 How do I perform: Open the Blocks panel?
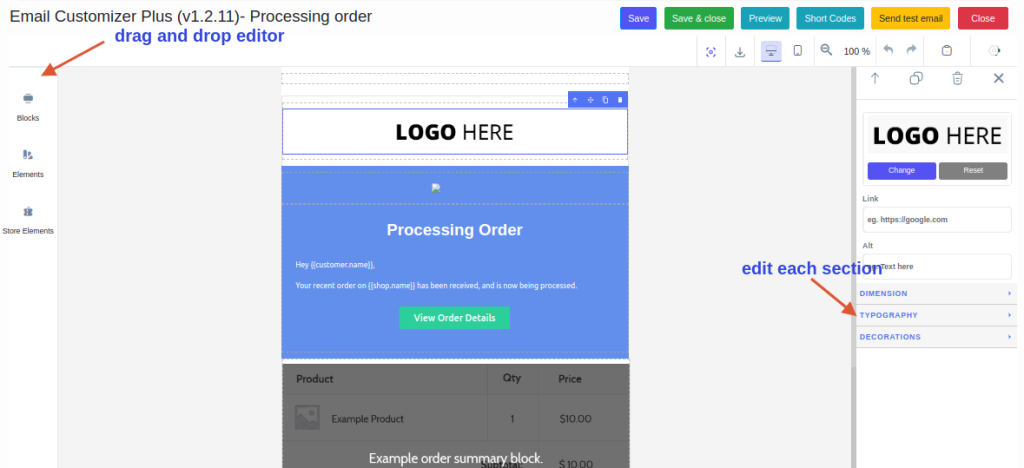28,106
